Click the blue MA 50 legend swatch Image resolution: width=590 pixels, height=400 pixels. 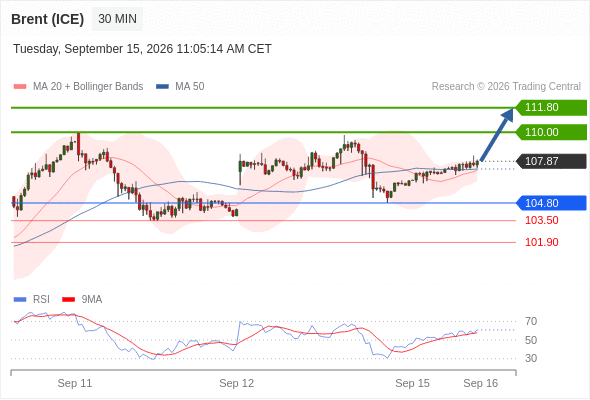tap(162, 87)
